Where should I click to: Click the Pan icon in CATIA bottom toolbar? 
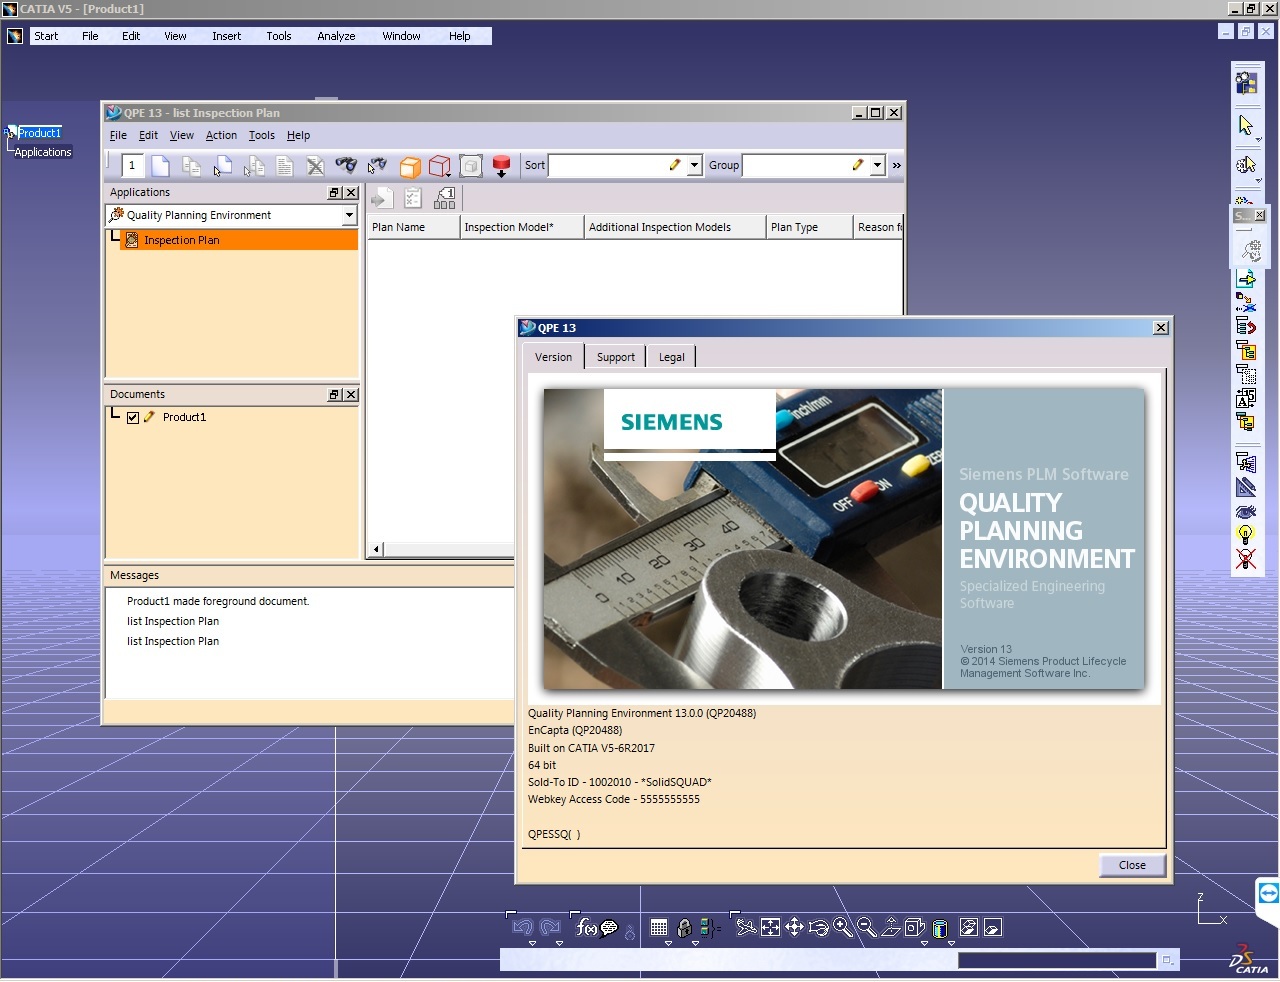coord(794,927)
